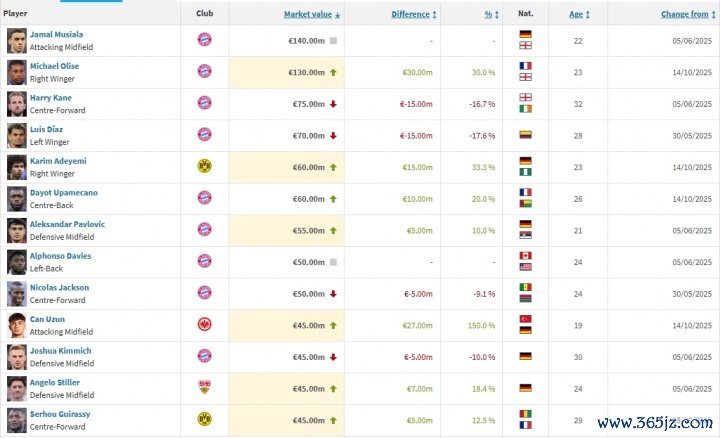Open Dayot Upamecano player name link

[62, 192]
